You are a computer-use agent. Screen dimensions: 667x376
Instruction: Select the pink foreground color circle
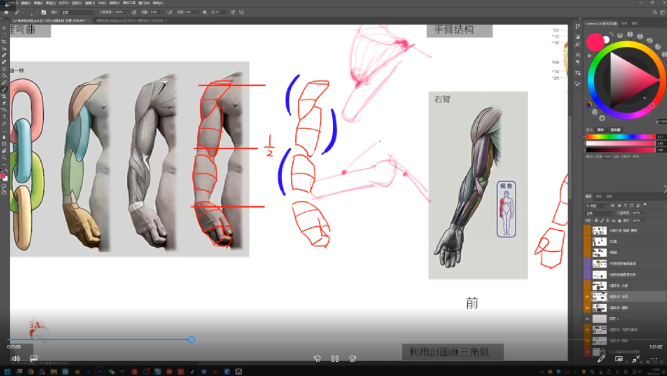(x=595, y=42)
